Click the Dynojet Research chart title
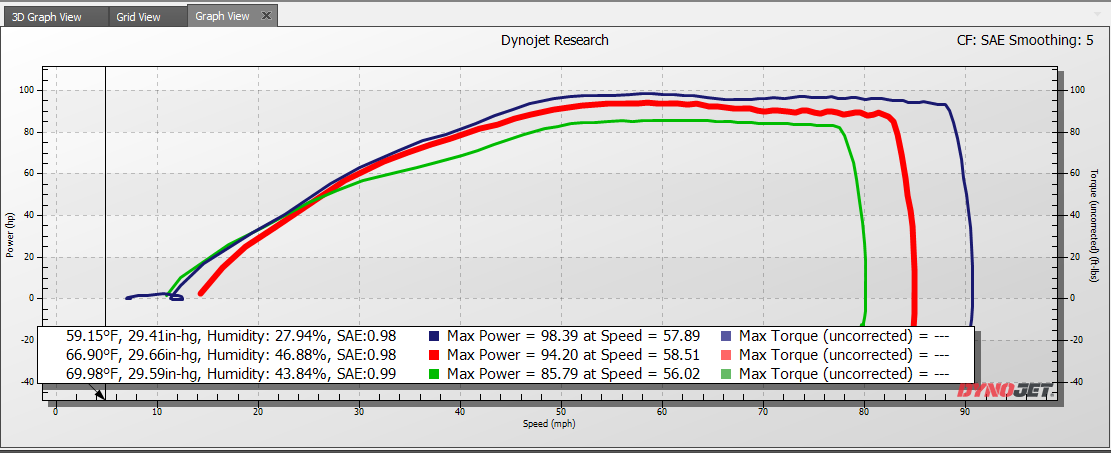 554,40
